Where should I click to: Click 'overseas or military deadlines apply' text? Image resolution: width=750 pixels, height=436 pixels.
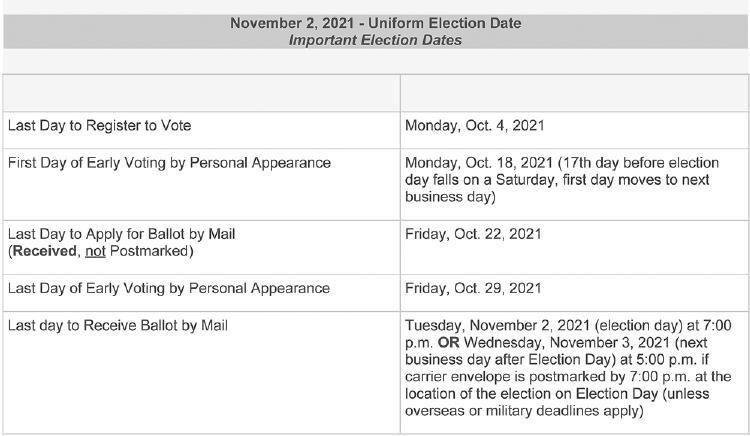coord(522,411)
